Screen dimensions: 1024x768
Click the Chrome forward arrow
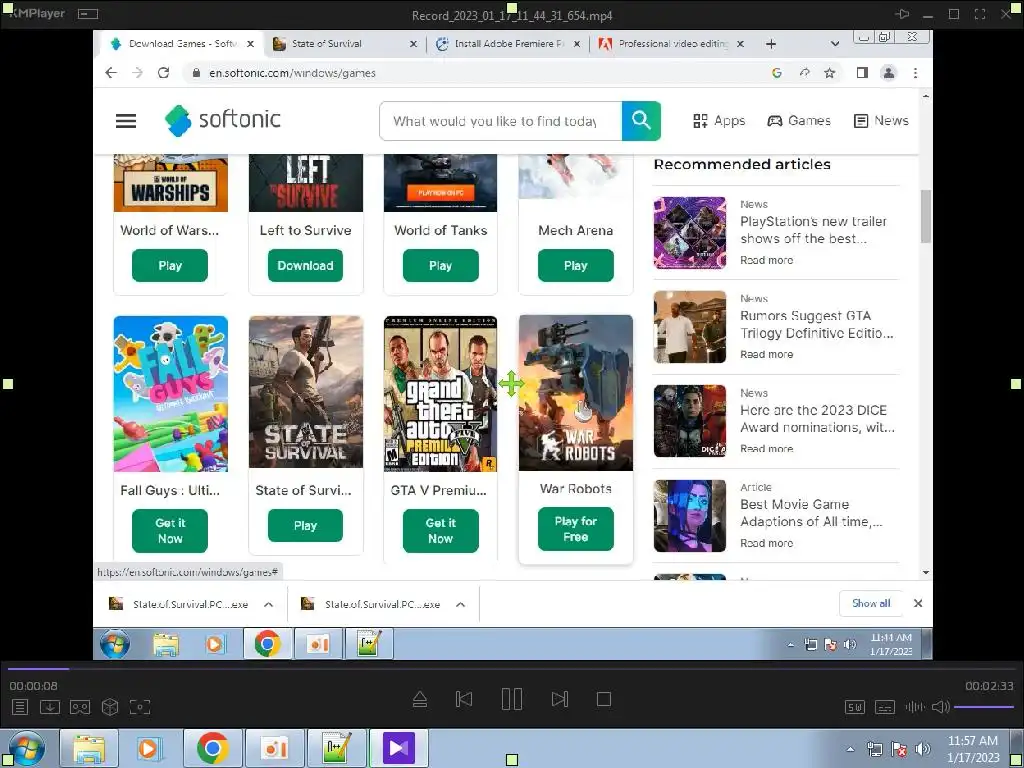(x=137, y=73)
